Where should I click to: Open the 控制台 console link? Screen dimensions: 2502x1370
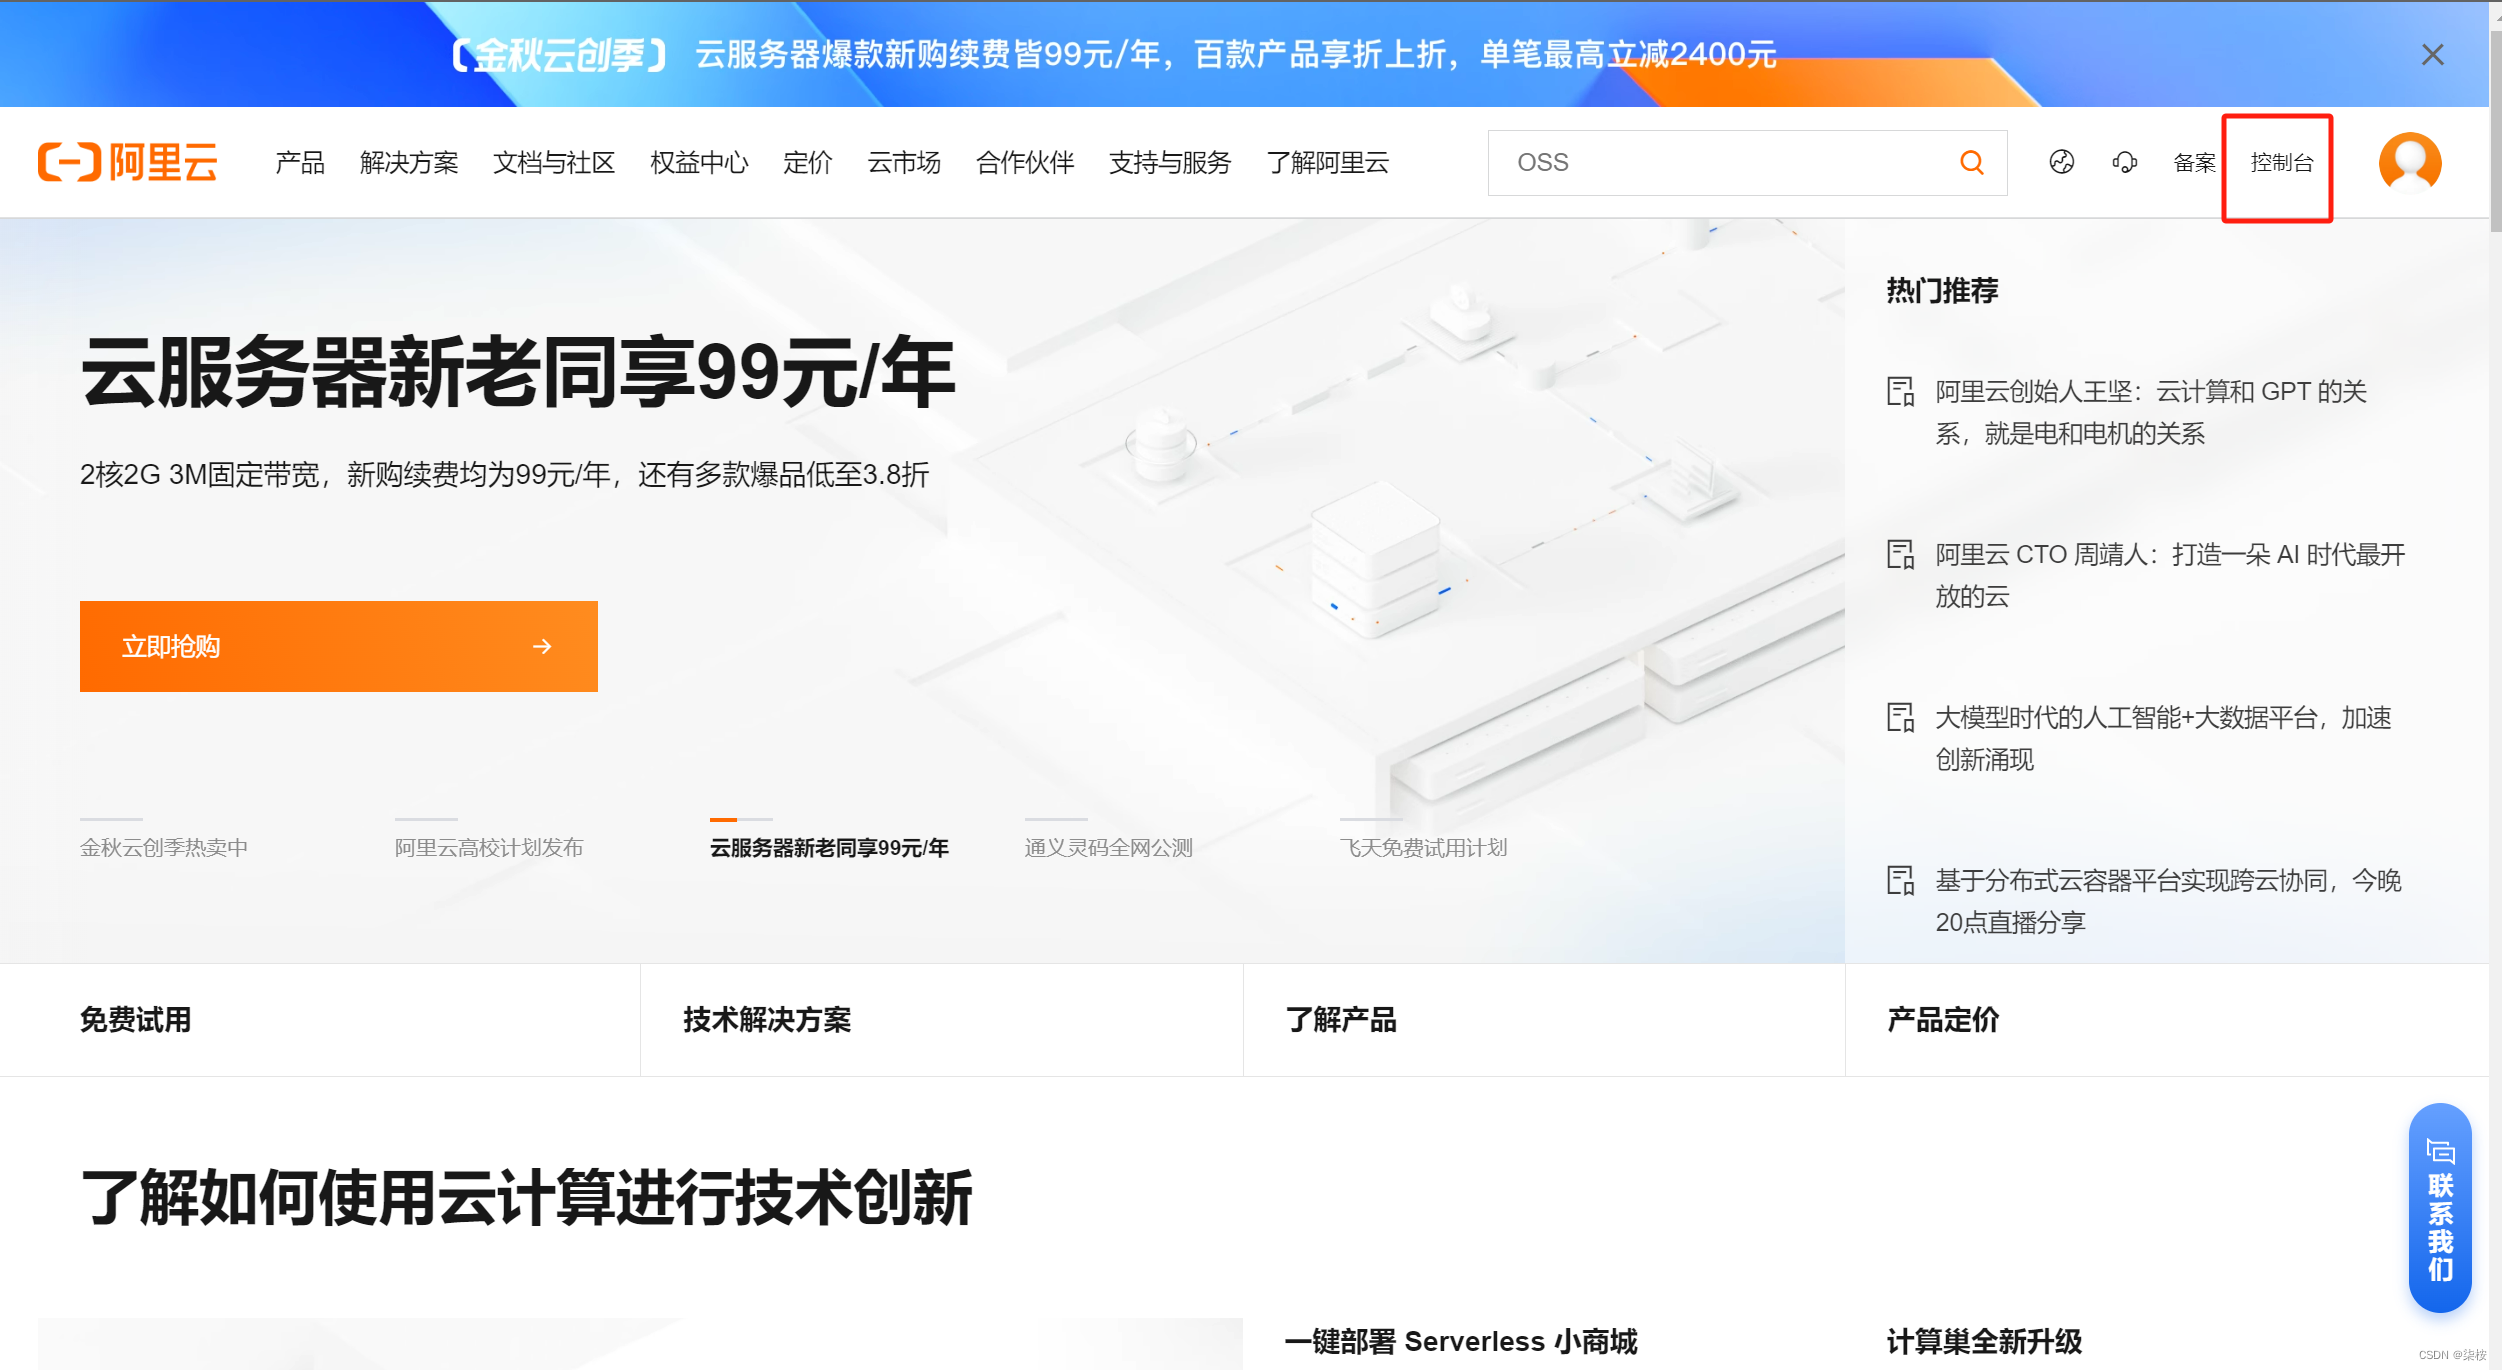pyautogui.click(x=2281, y=162)
